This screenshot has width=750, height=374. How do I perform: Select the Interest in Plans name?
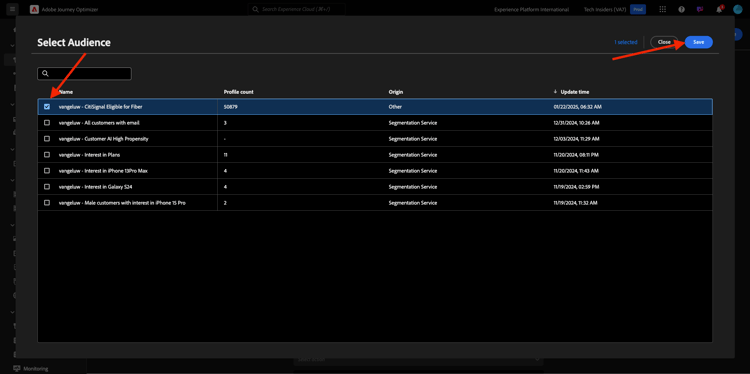(x=88, y=155)
